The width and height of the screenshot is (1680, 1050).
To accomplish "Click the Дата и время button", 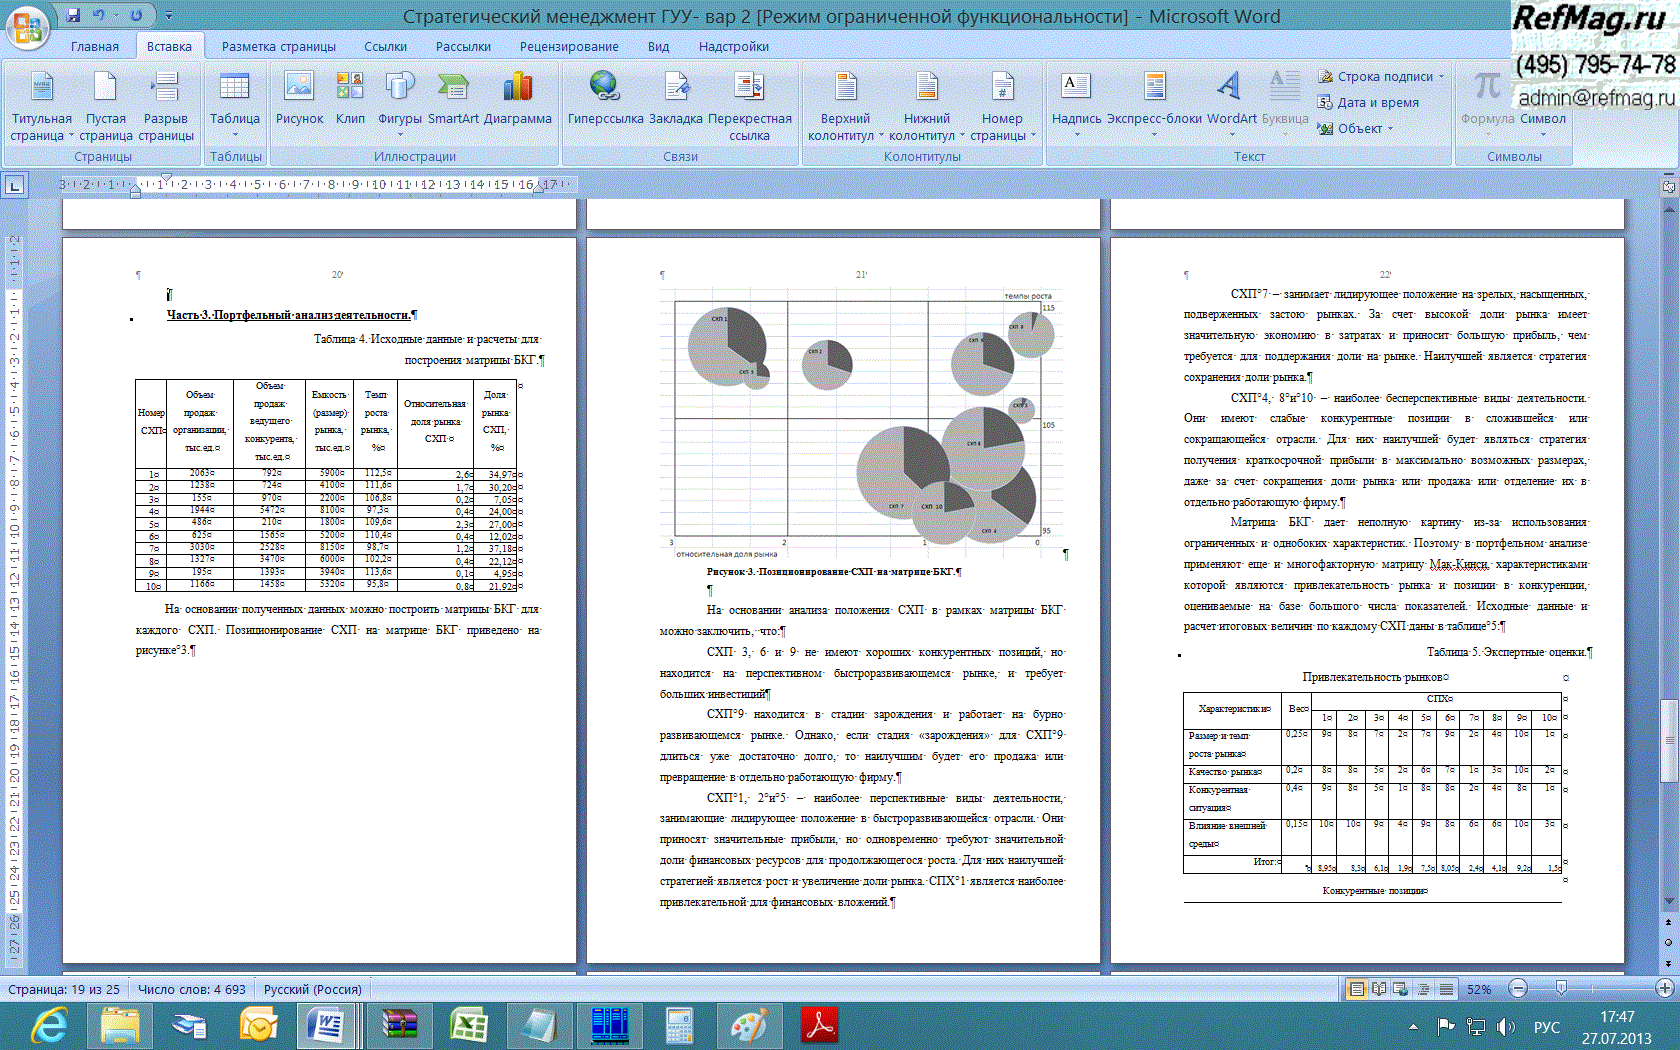I will click(x=1369, y=102).
